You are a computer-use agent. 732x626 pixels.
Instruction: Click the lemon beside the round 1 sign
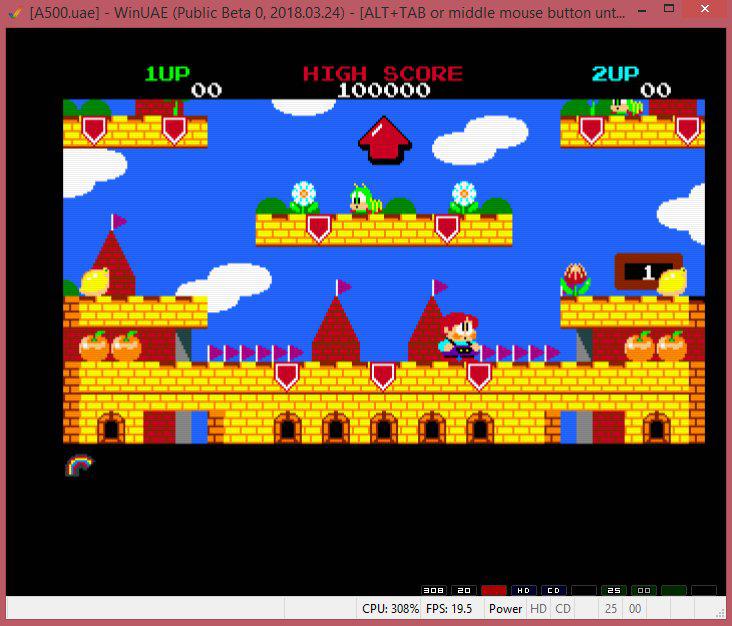pos(672,281)
